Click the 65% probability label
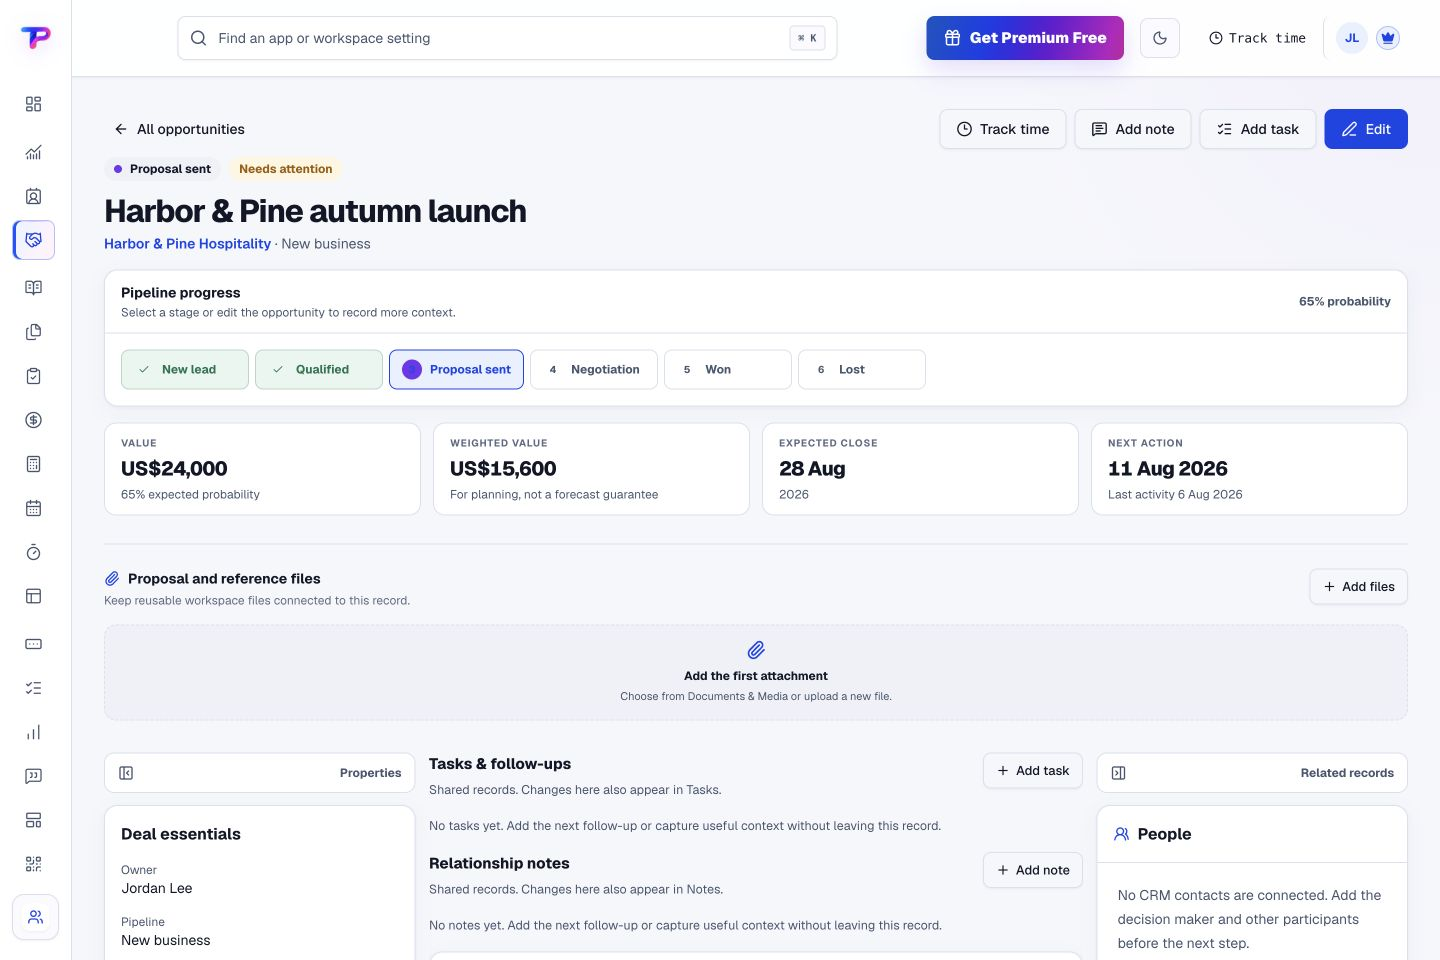 pos(1344,301)
